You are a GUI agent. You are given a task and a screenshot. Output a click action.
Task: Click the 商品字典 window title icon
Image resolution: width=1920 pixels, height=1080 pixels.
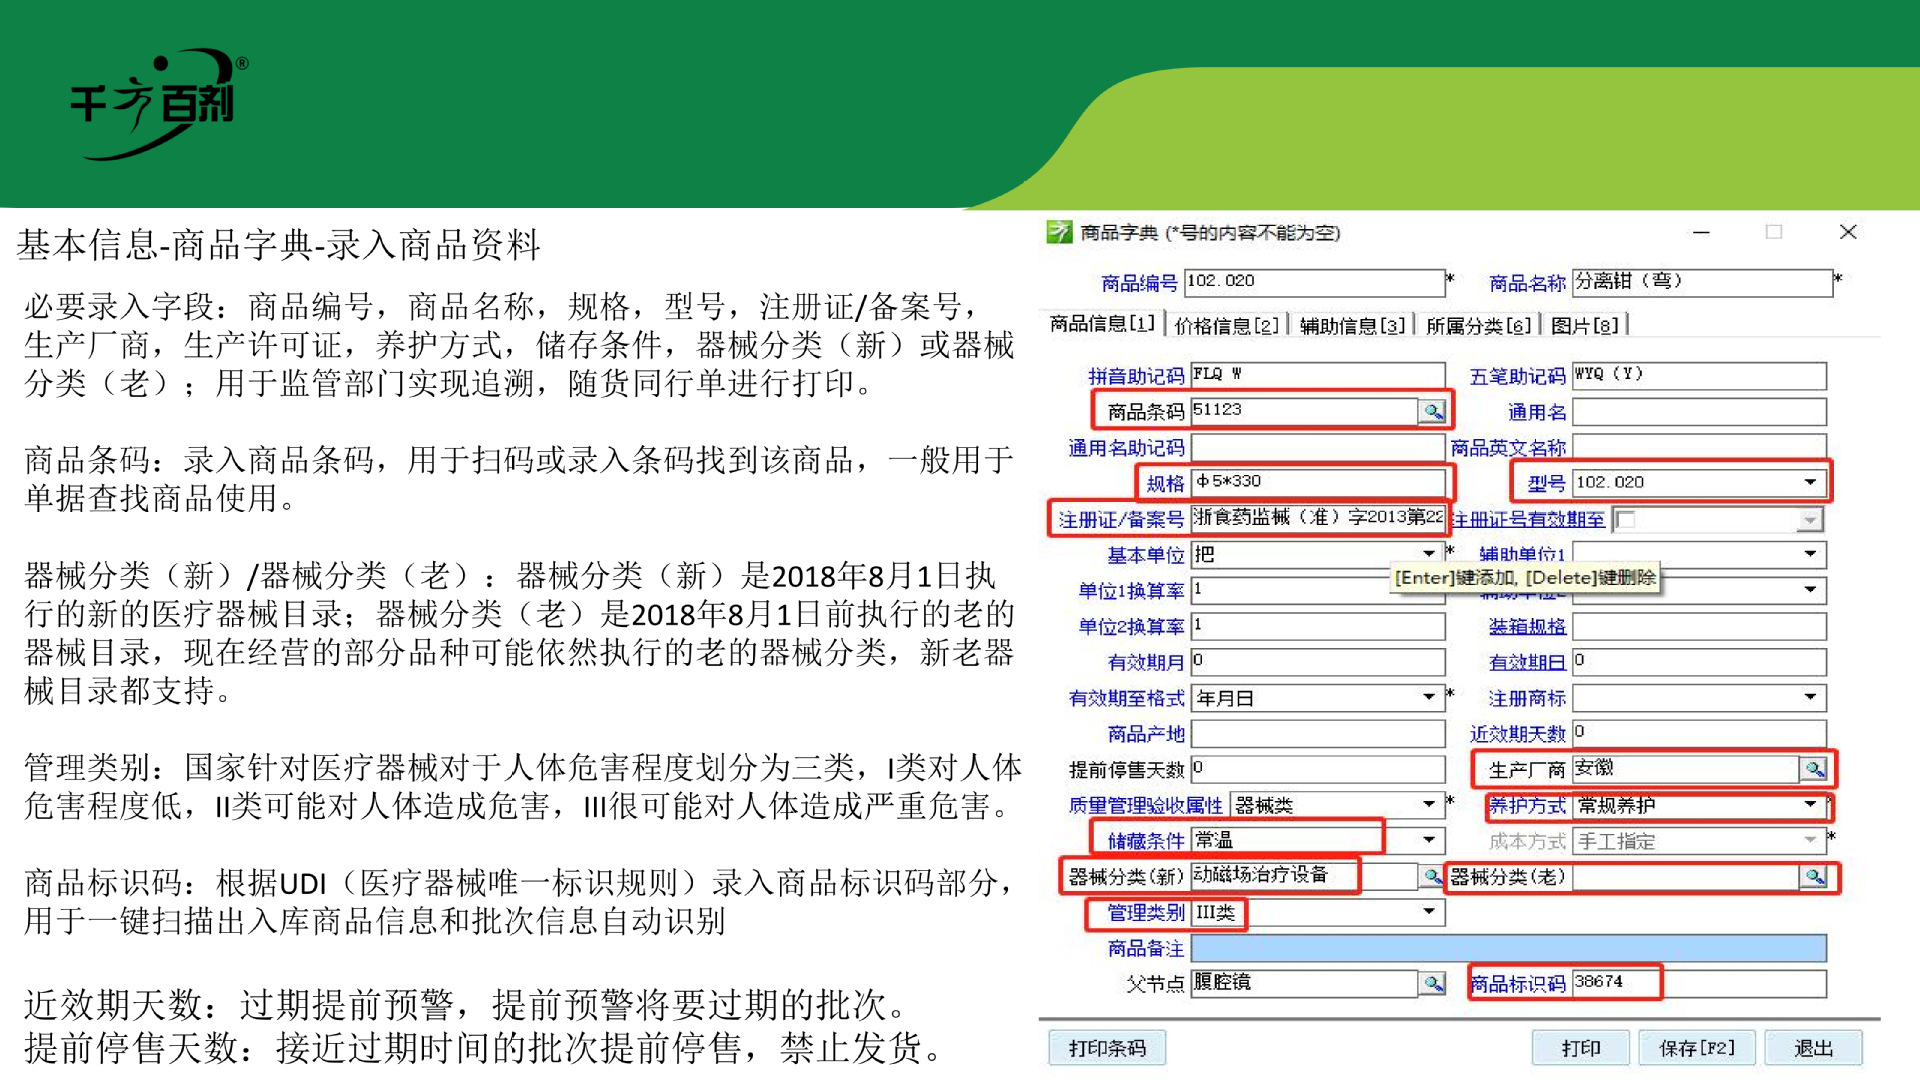click(1059, 232)
